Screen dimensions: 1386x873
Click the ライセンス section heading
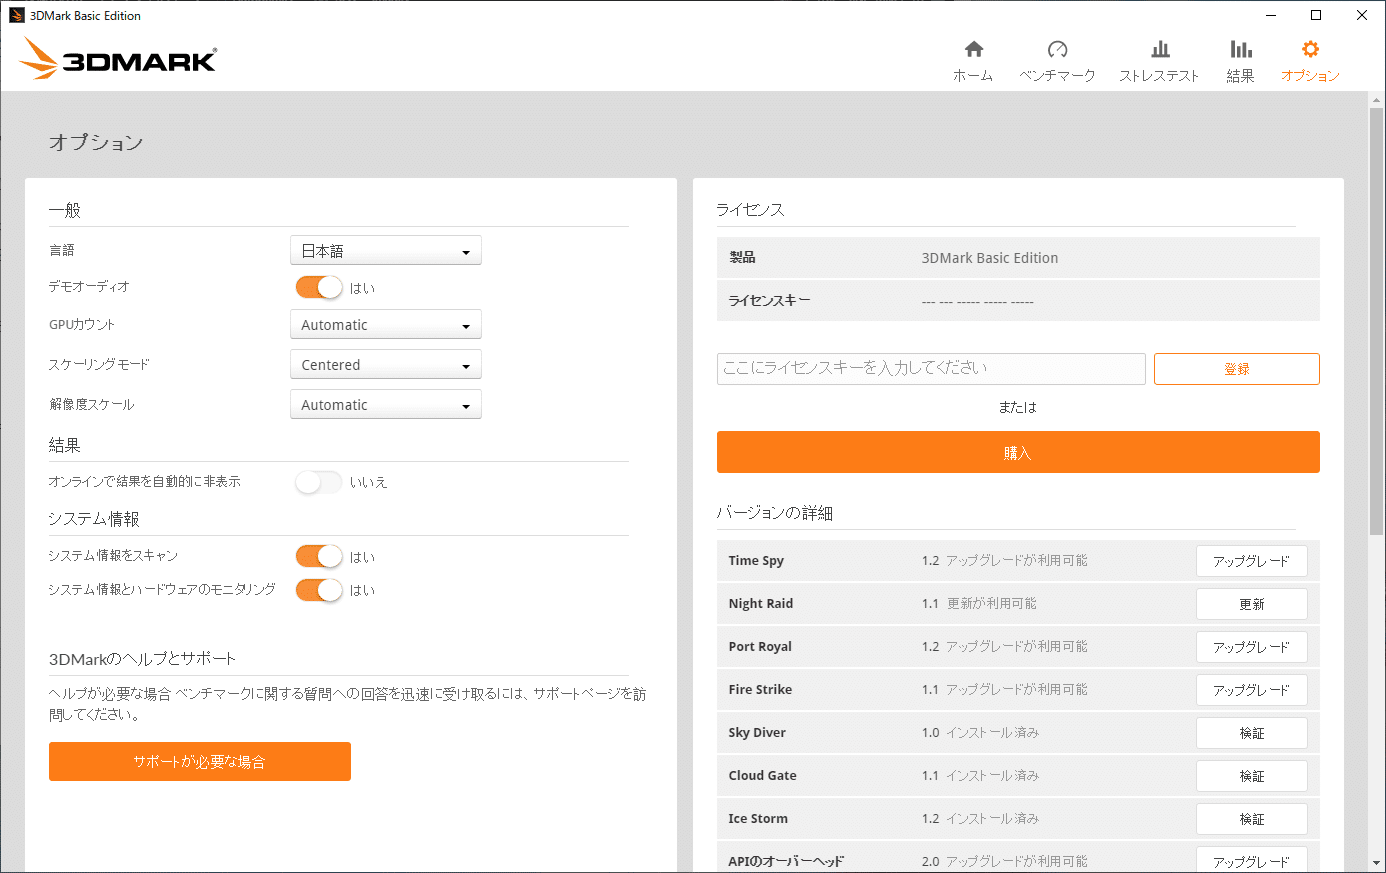pyautogui.click(x=751, y=209)
